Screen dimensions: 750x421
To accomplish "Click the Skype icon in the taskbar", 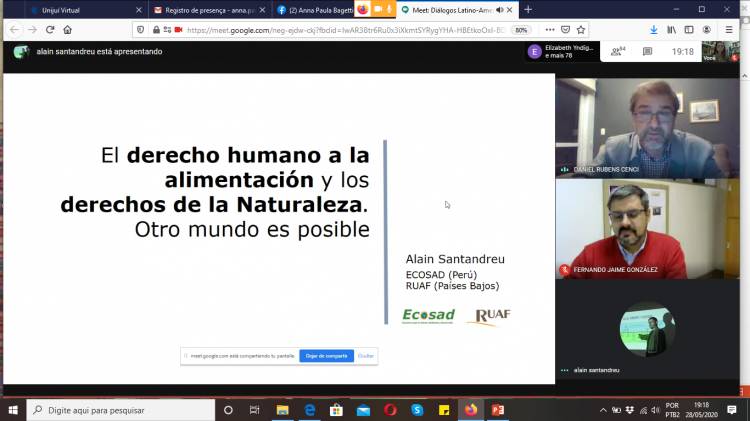I will click(x=417, y=410).
